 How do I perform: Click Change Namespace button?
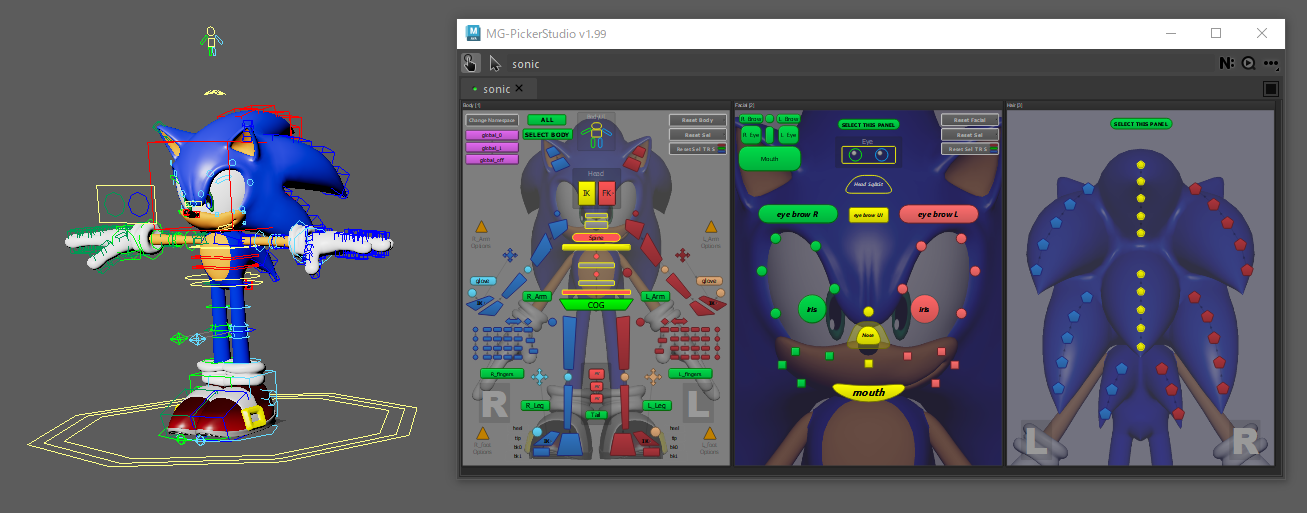pyautogui.click(x=492, y=120)
